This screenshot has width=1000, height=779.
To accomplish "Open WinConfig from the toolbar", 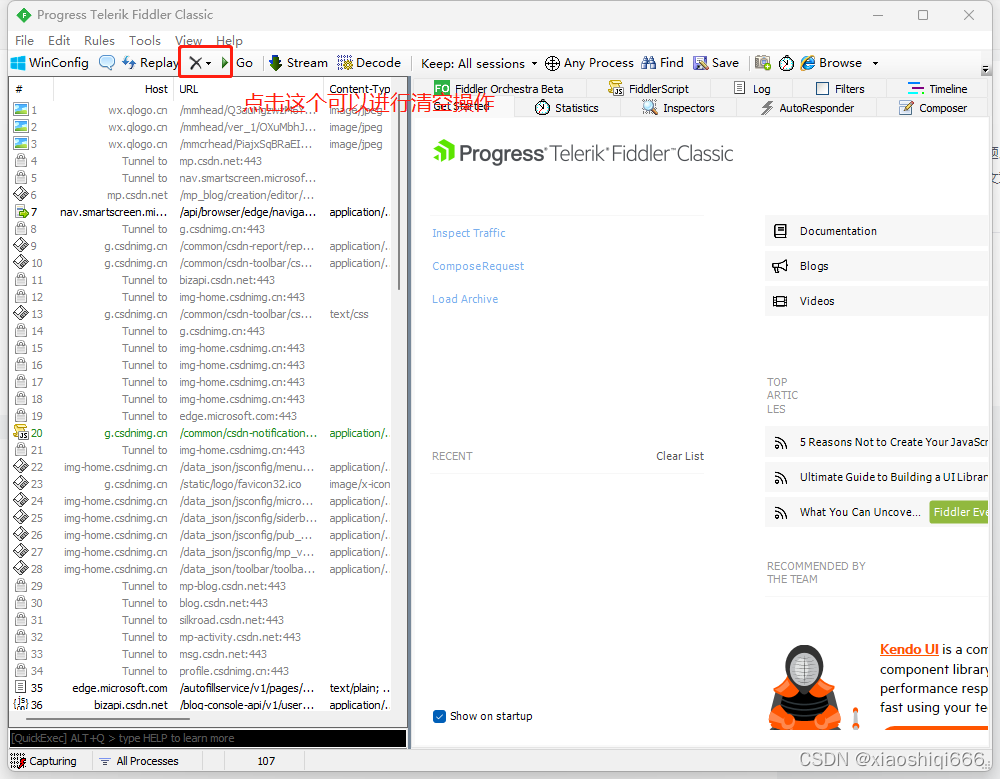I will 50,63.
